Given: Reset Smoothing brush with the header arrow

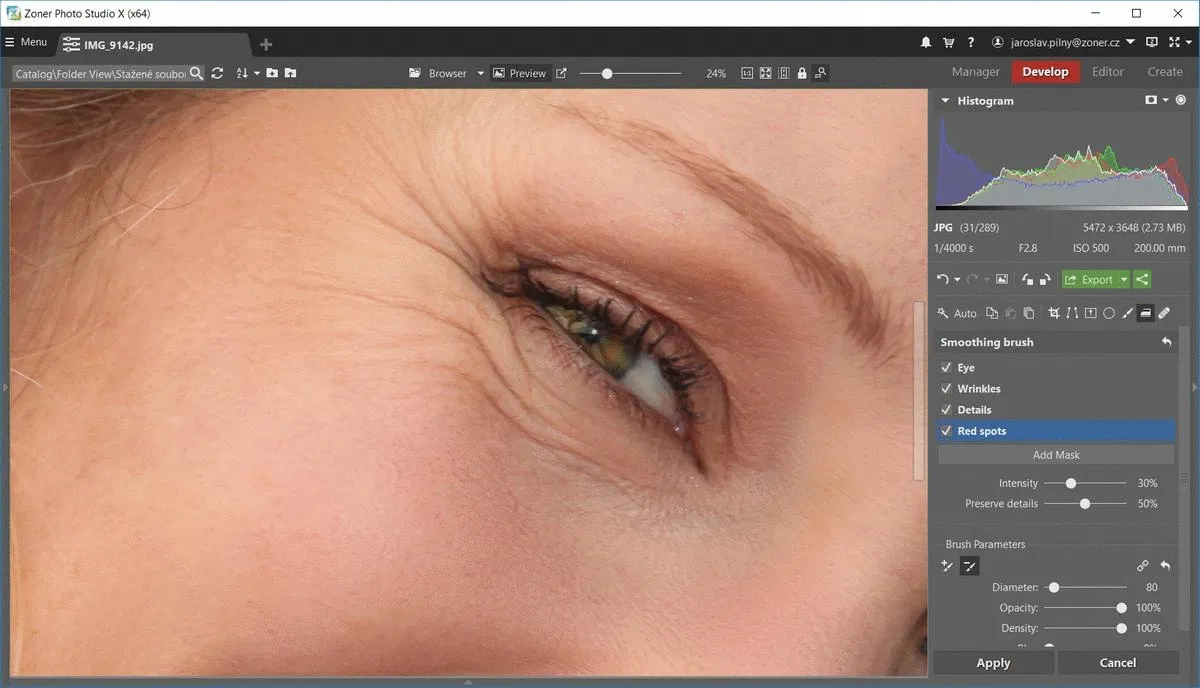Looking at the screenshot, I should (x=1166, y=342).
